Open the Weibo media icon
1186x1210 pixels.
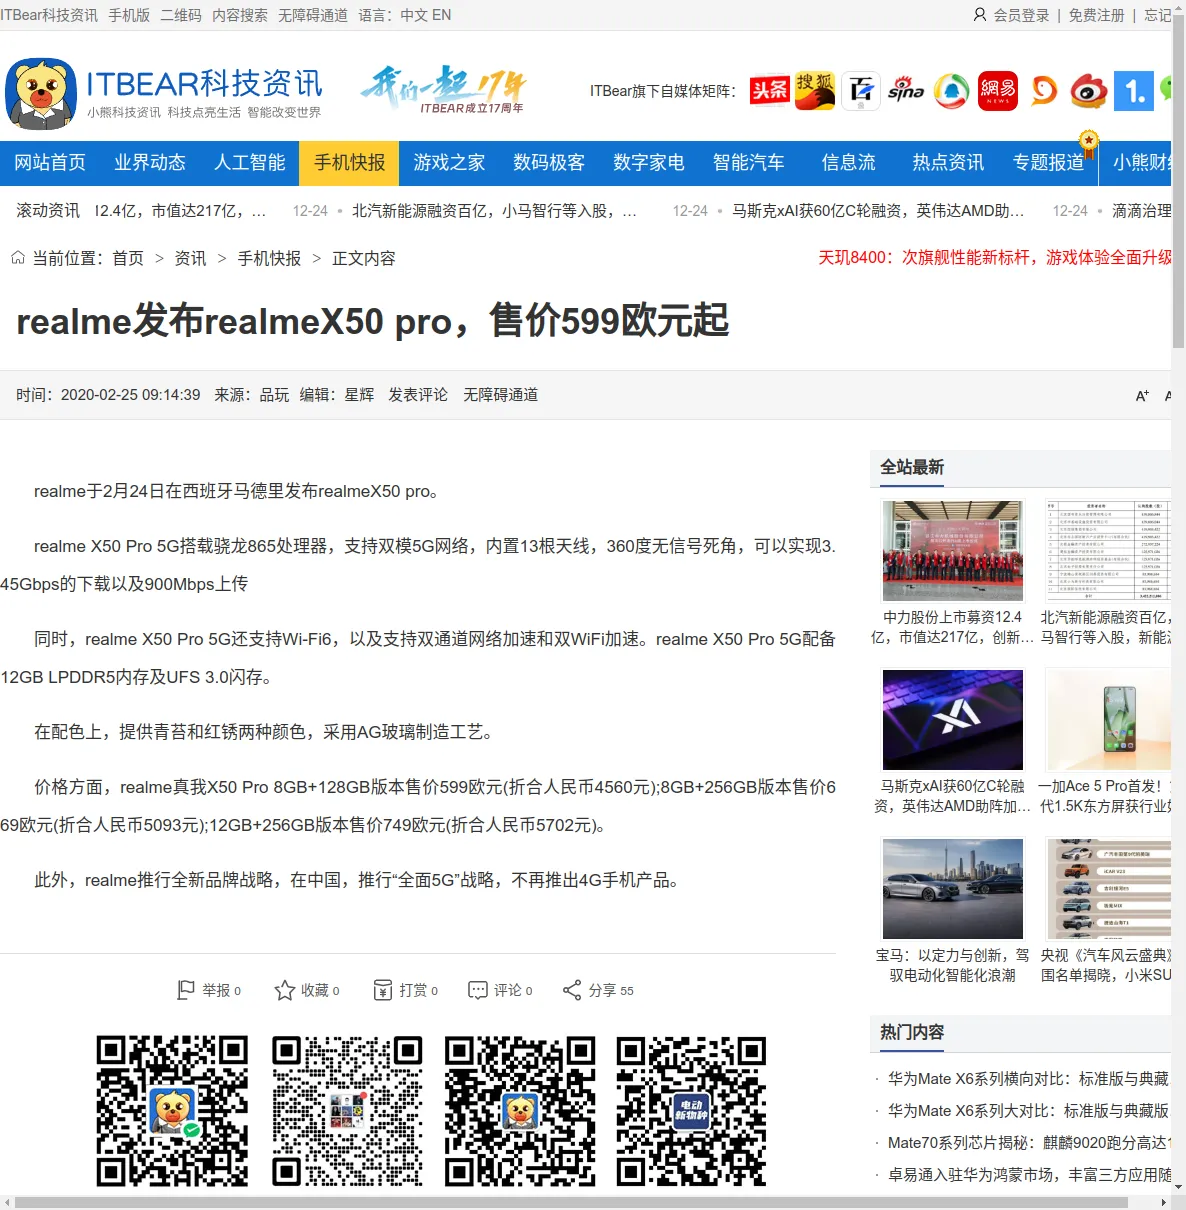(1089, 91)
